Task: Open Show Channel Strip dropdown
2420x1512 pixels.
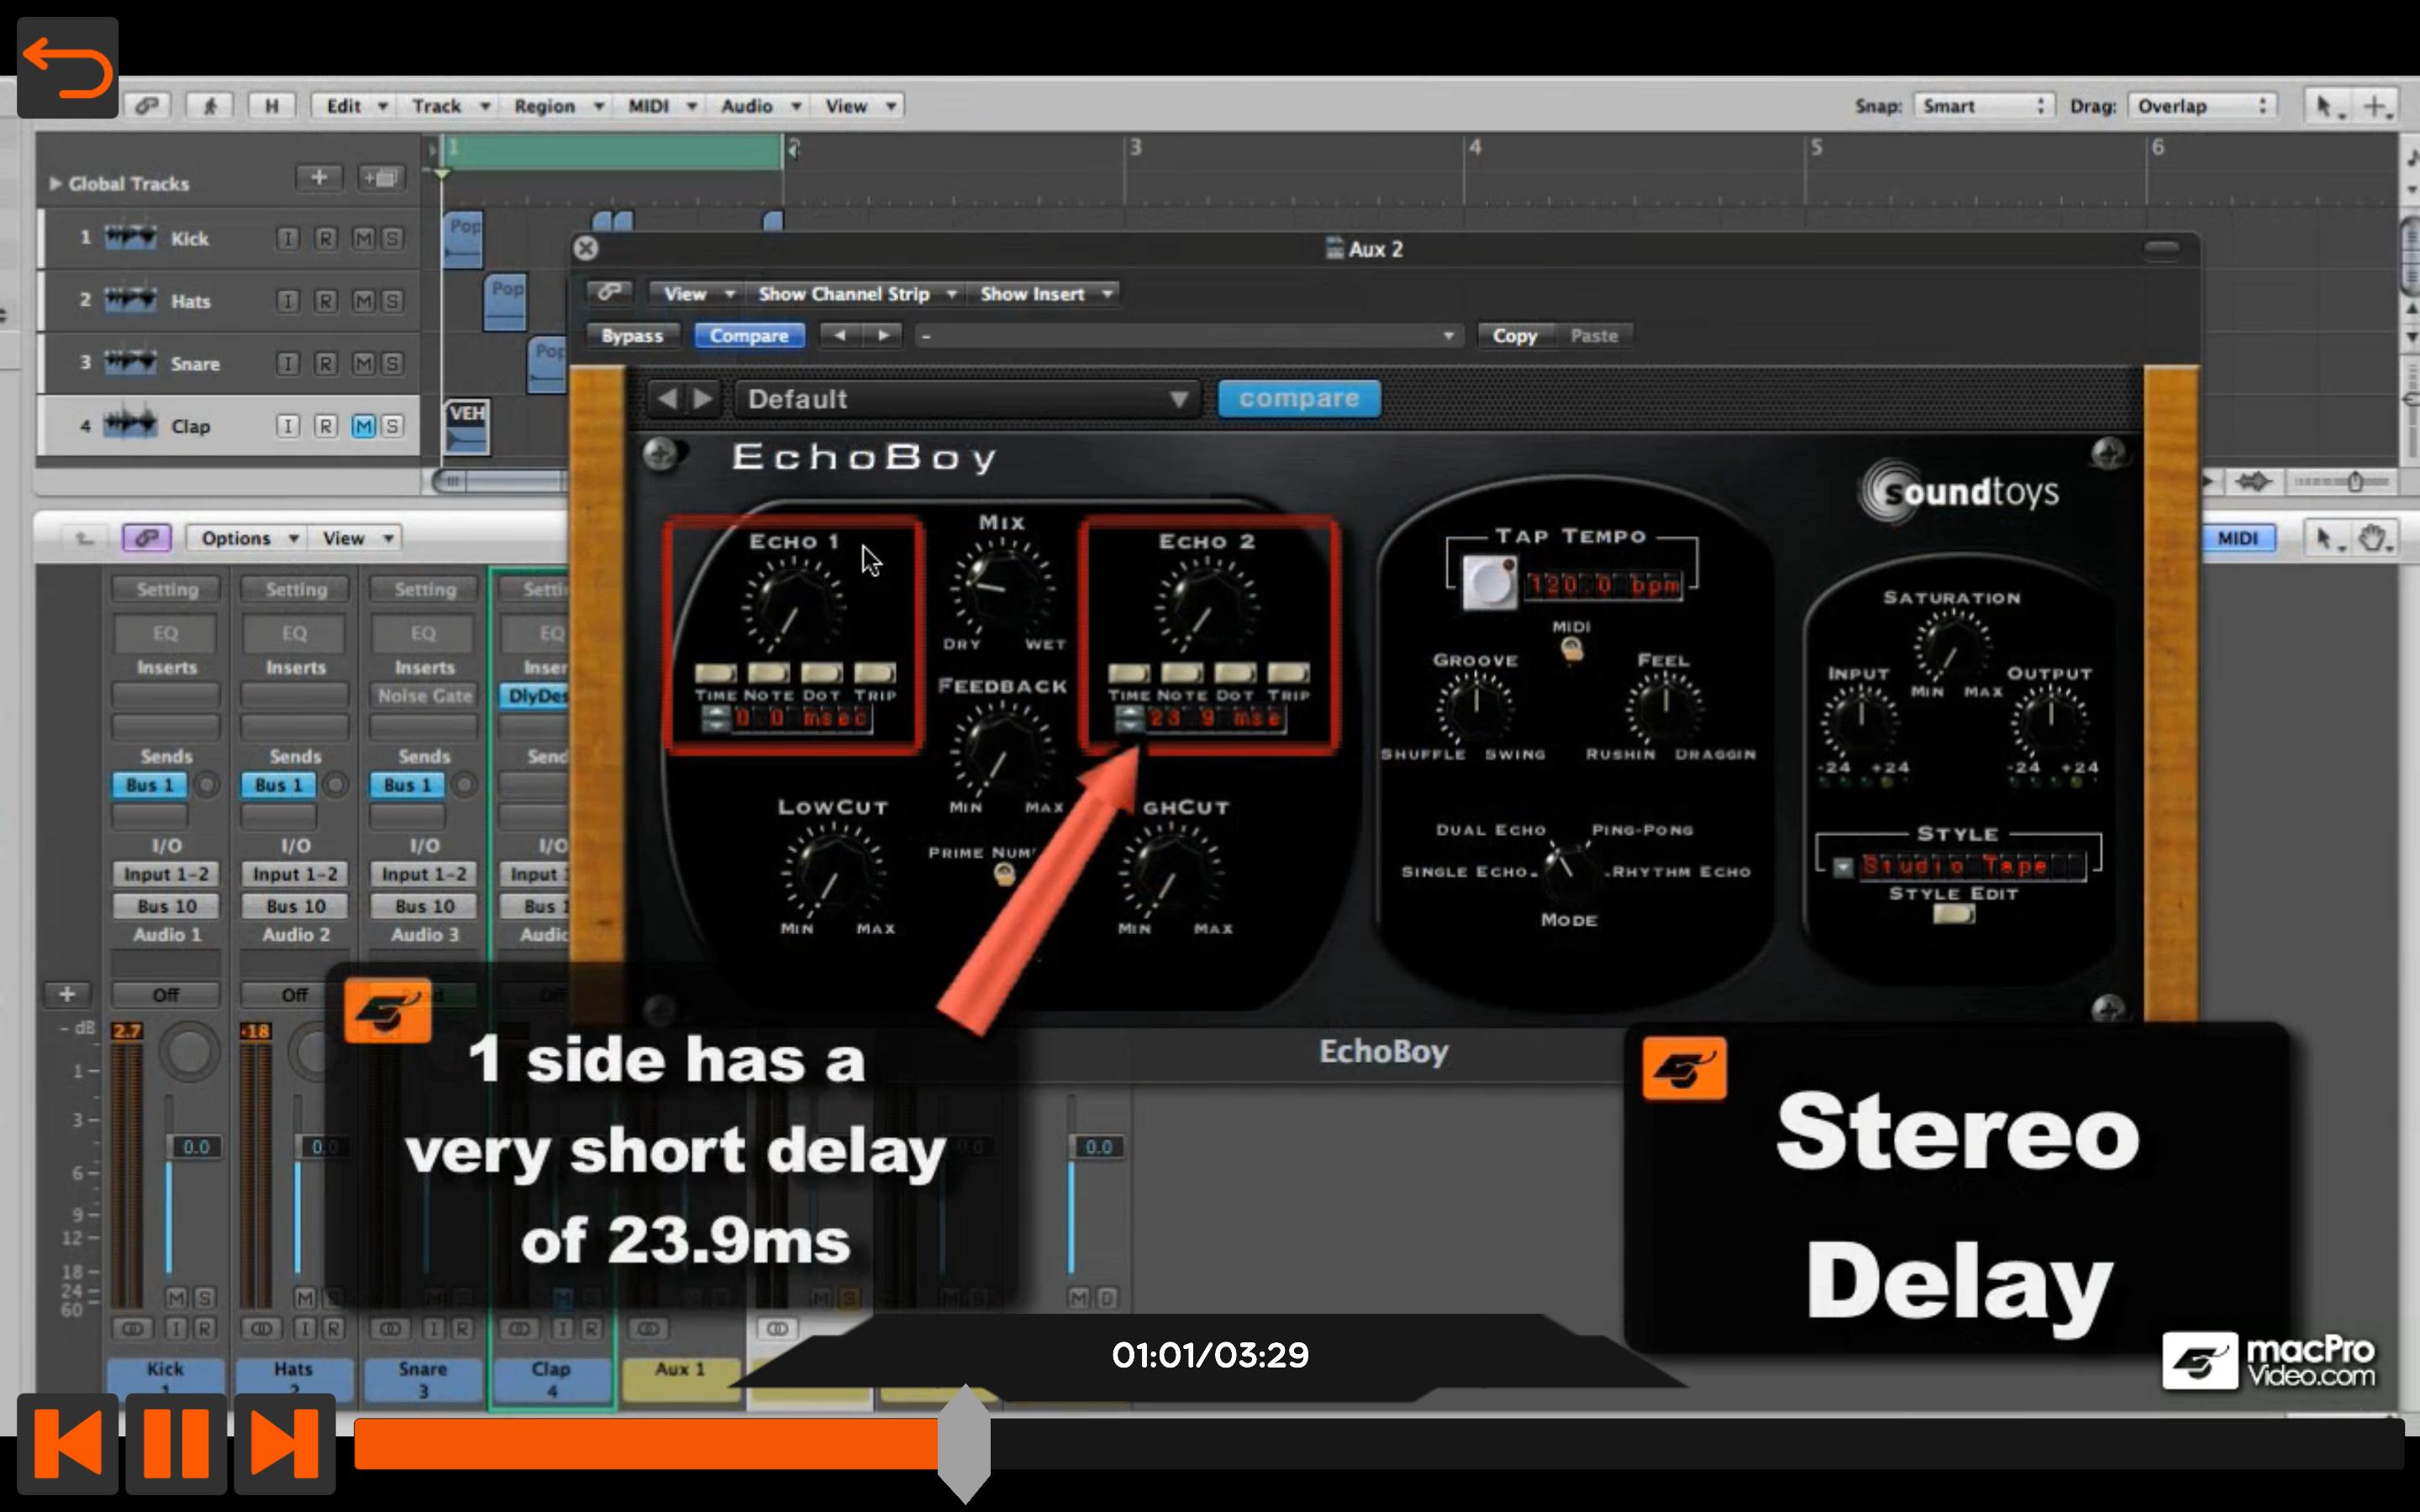Action: tap(856, 293)
